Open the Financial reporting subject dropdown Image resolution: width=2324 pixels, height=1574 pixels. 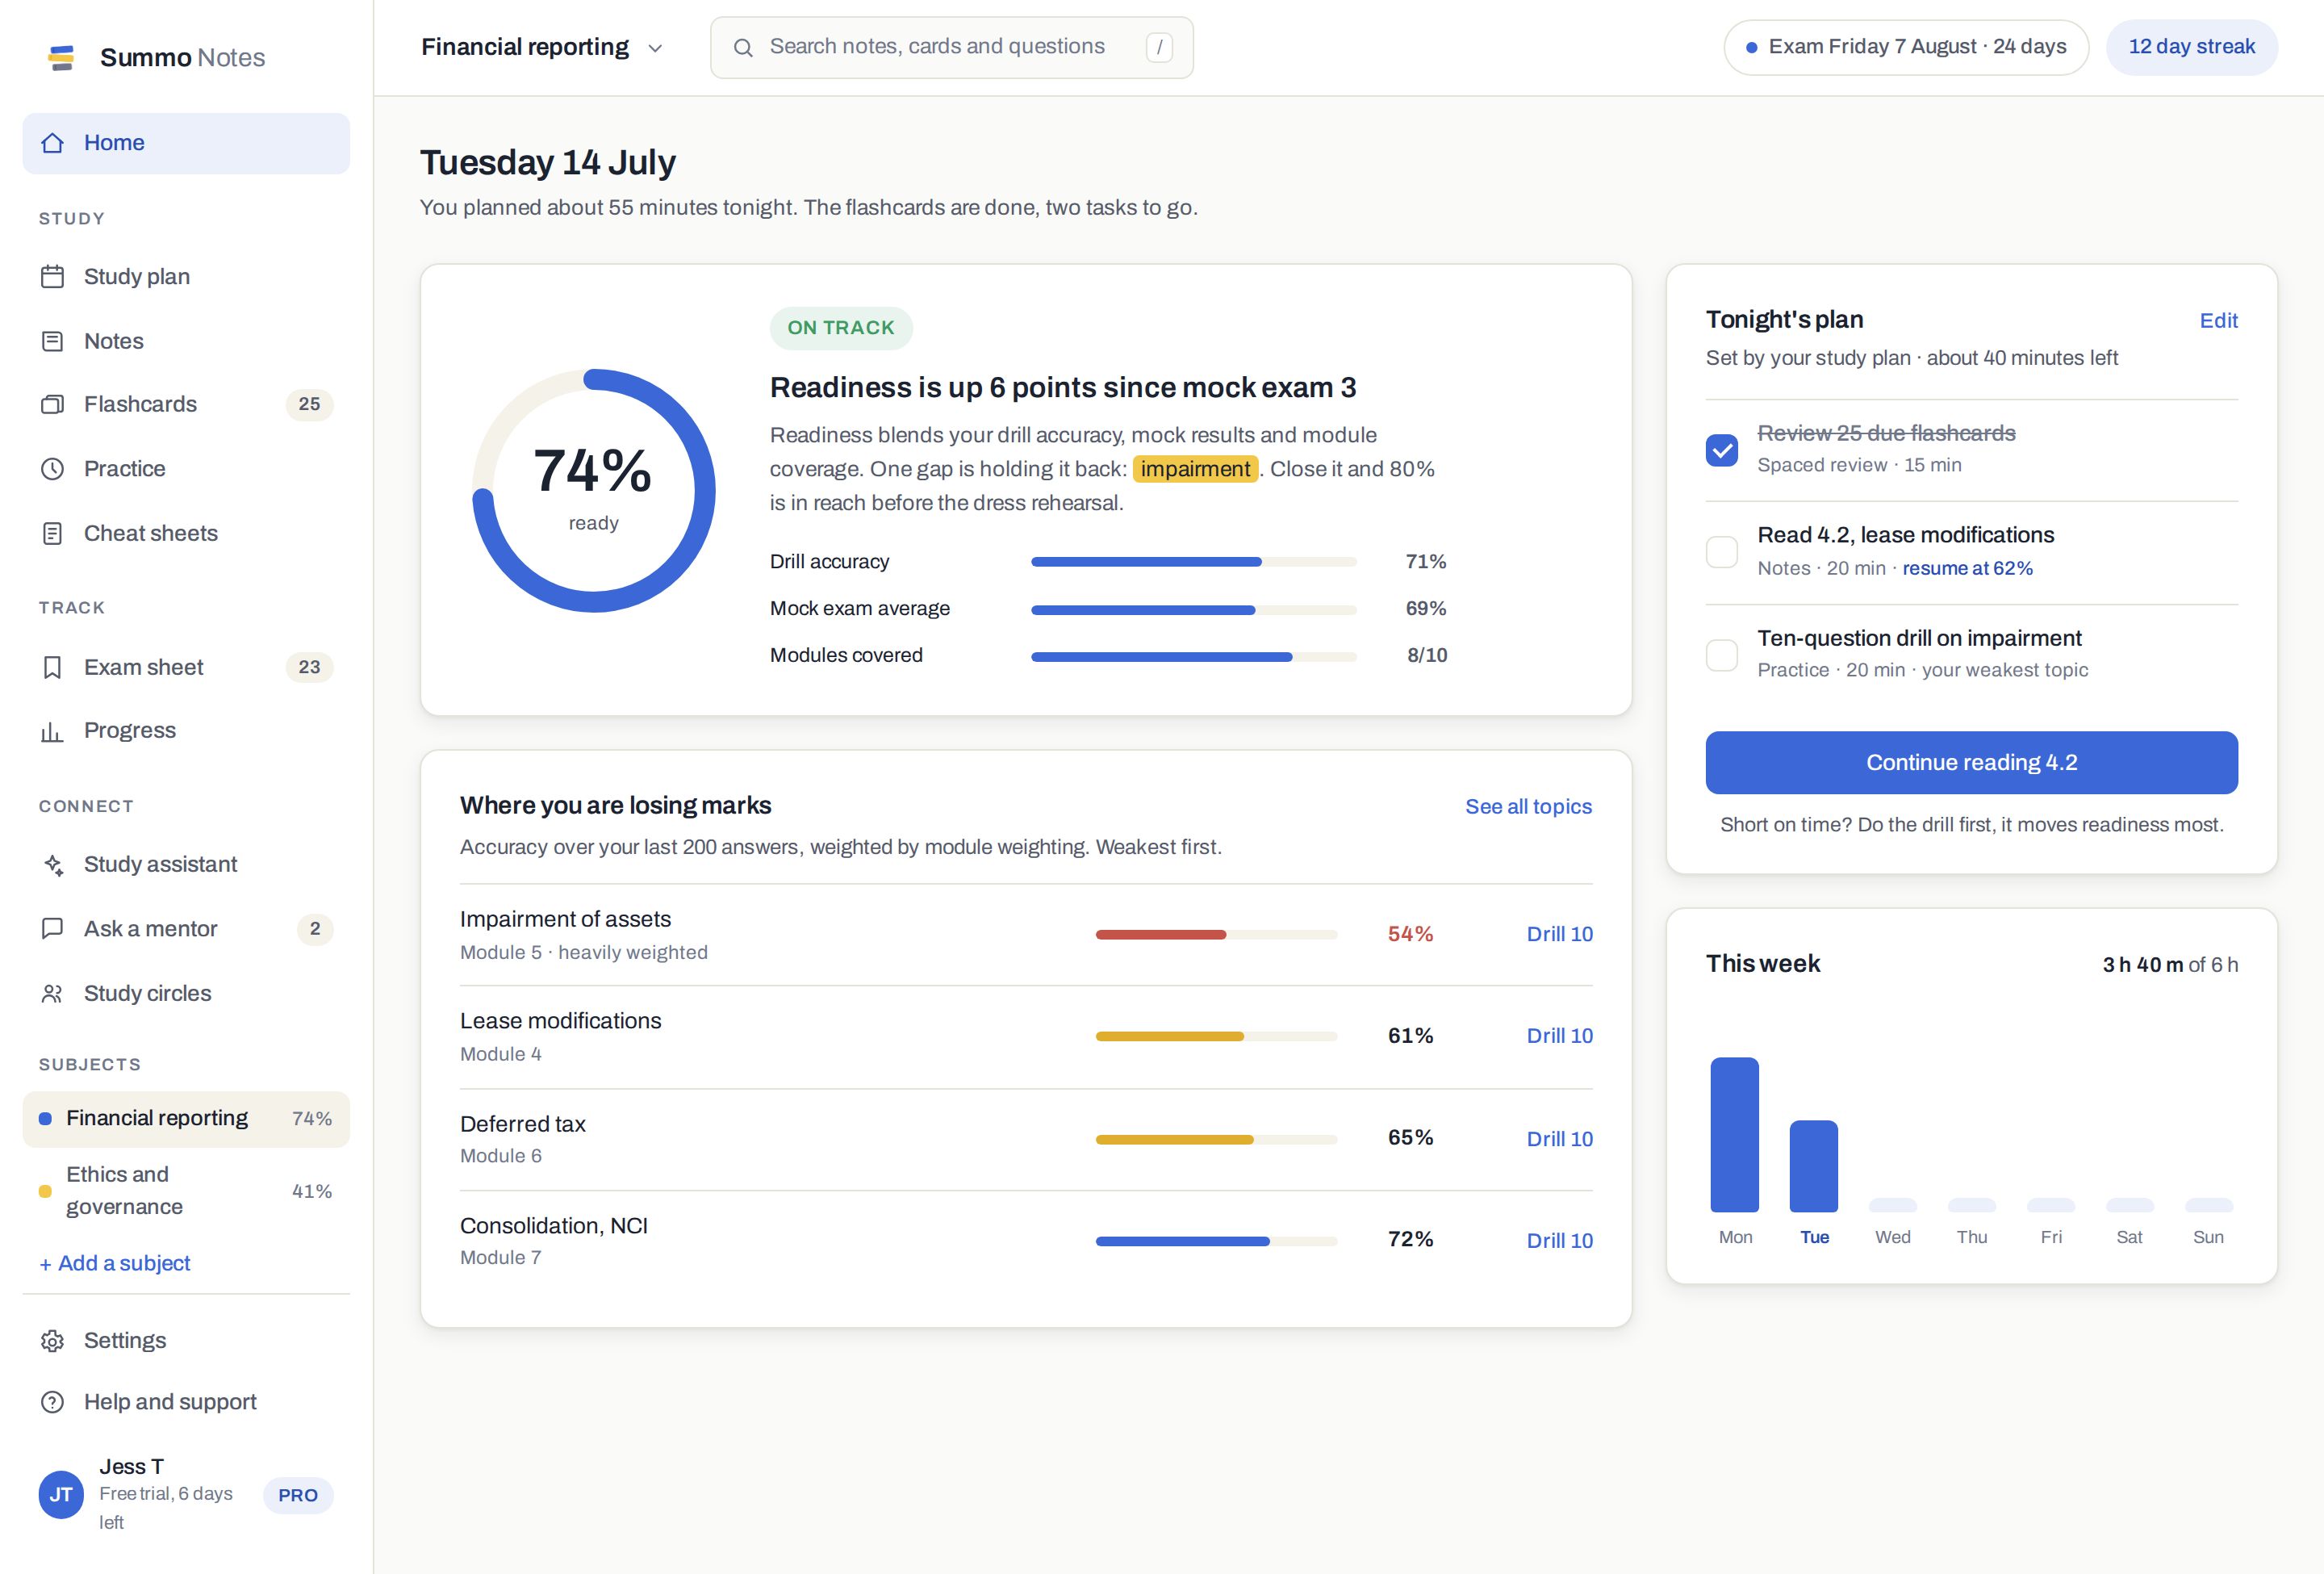[542, 47]
